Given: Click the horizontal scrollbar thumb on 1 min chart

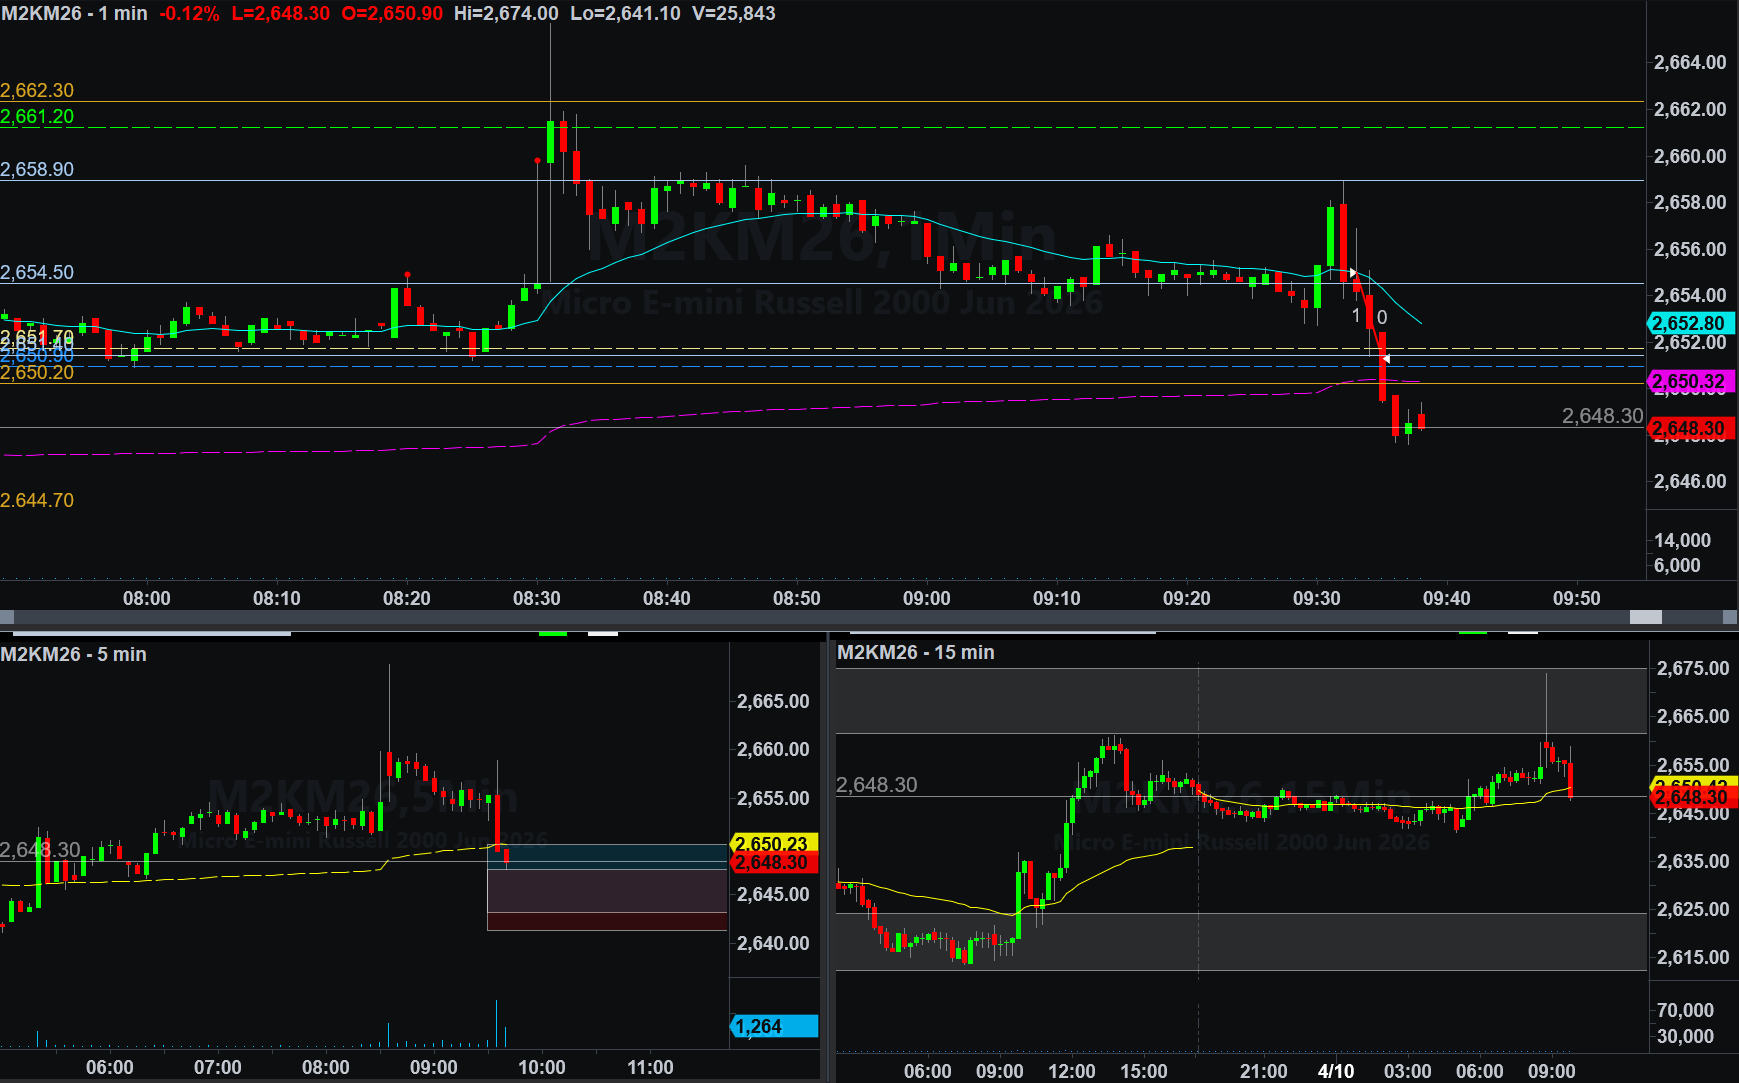Looking at the screenshot, I should 1645,617.
